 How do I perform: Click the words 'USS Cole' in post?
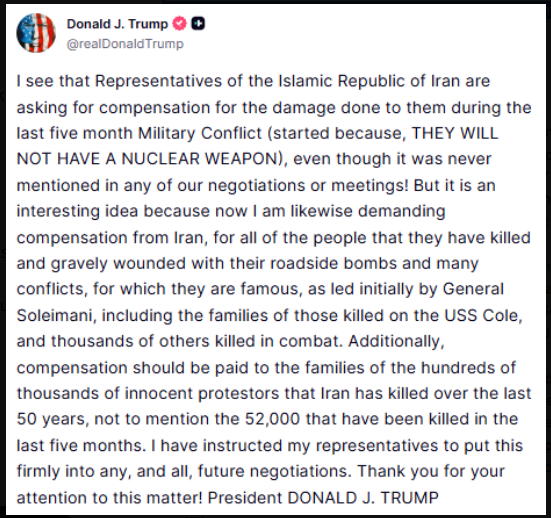click(x=481, y=315)
